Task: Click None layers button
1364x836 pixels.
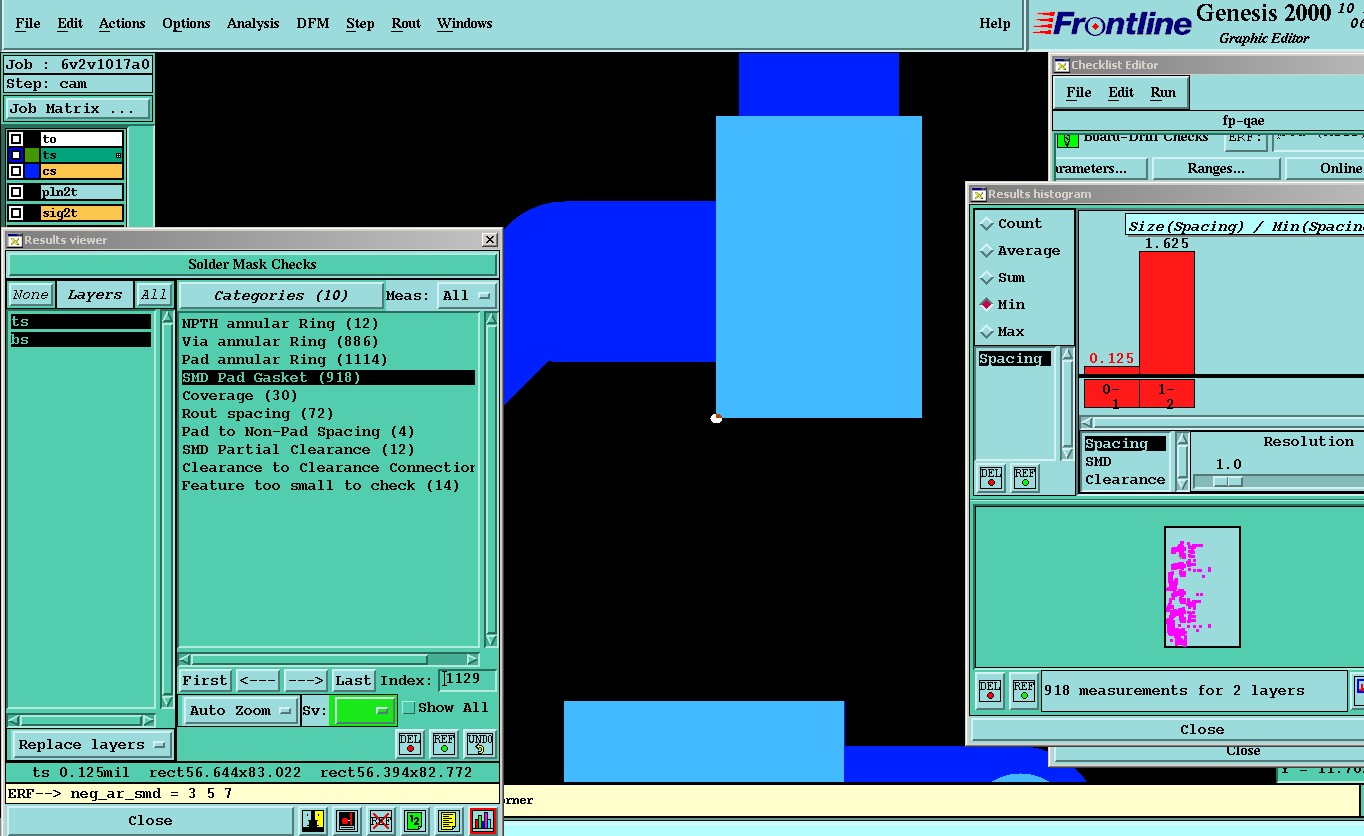Action: 30,295
